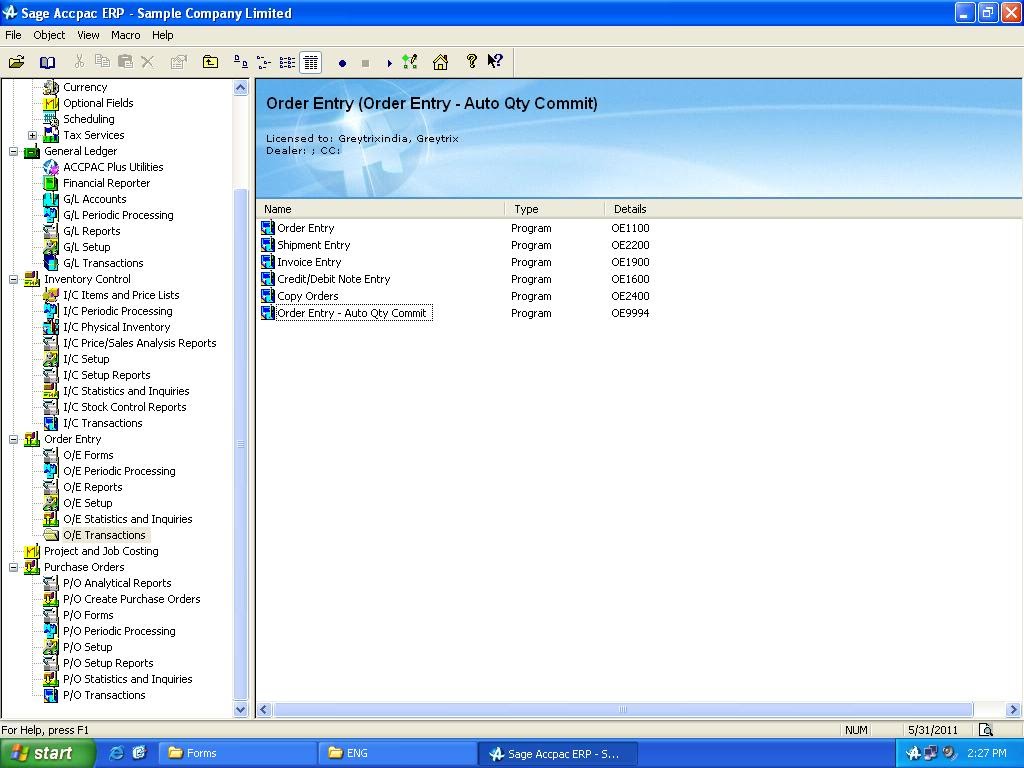Run macro using the play arrow icon
Viewport: 1024px width, 768px height.
tap(389, 63)
